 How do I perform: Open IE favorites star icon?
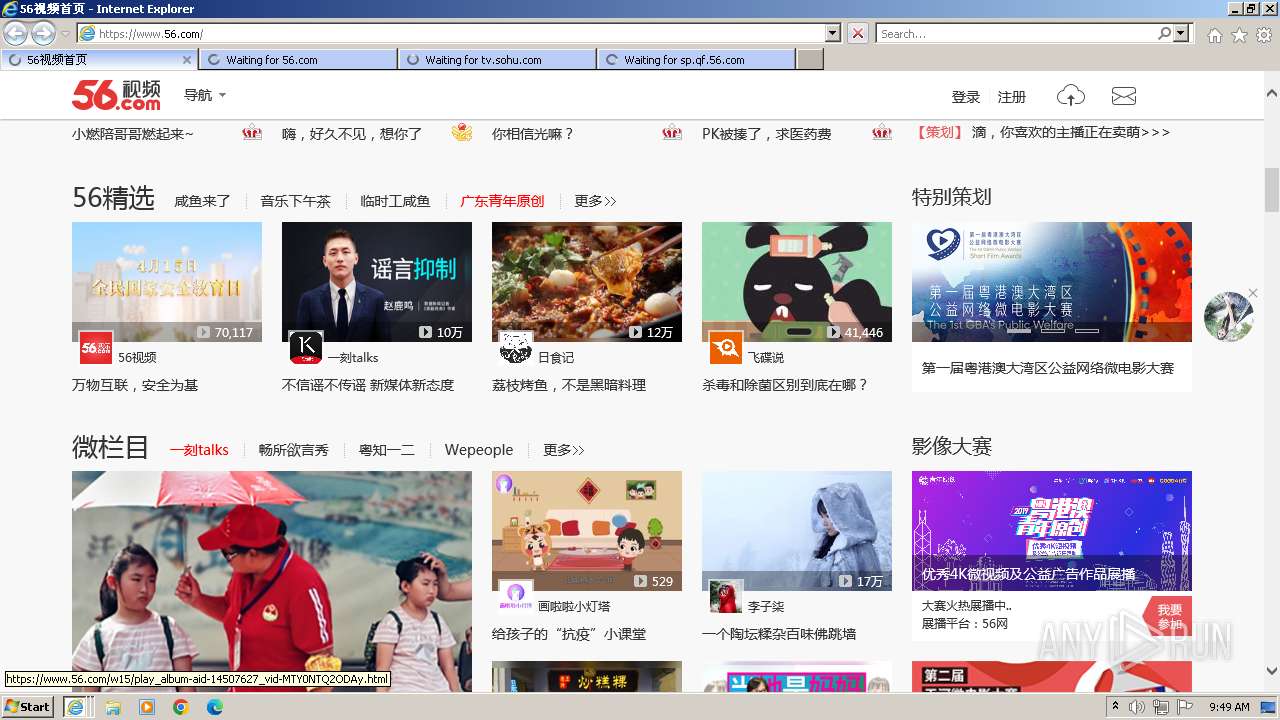[x=1239, y=35]
